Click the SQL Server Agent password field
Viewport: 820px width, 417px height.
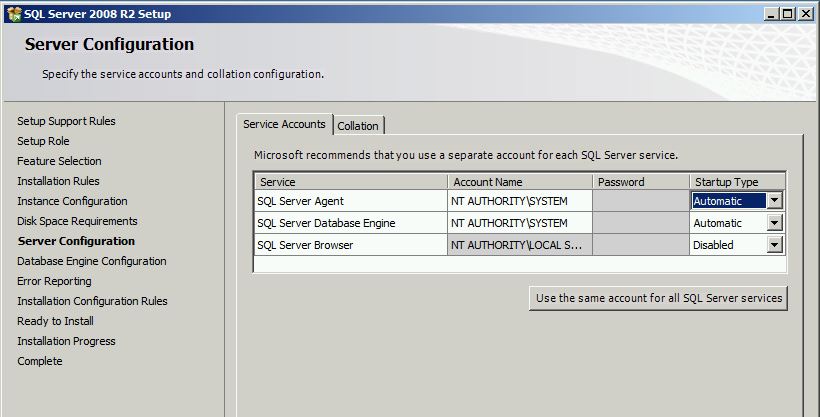(x=640, y=201)
